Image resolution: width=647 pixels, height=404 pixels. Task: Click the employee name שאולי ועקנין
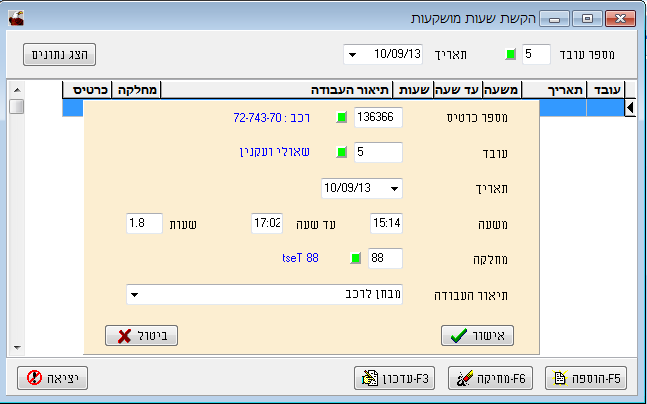click(x=274, y=152)
